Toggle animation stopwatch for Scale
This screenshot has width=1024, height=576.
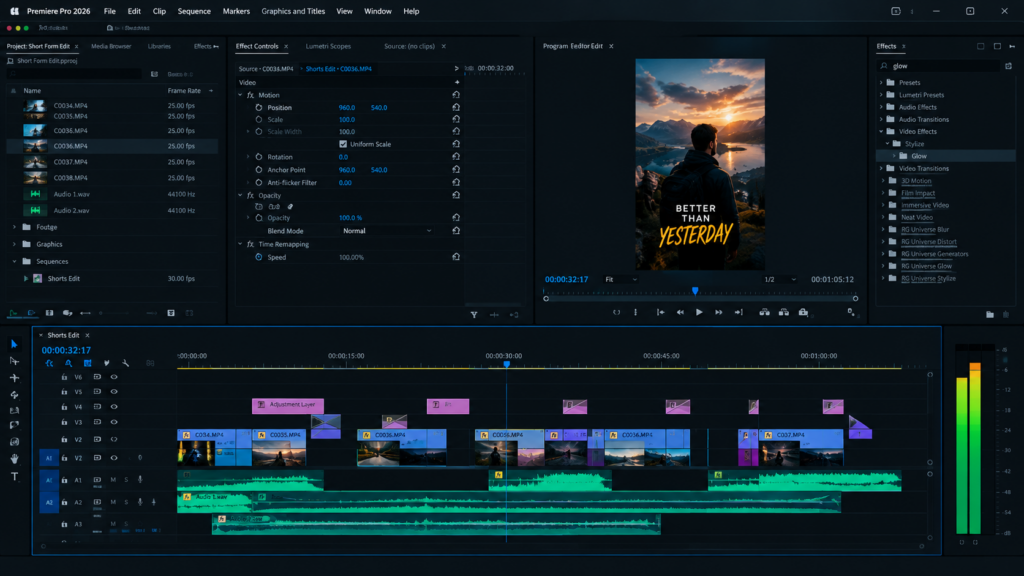pos(259,120)
